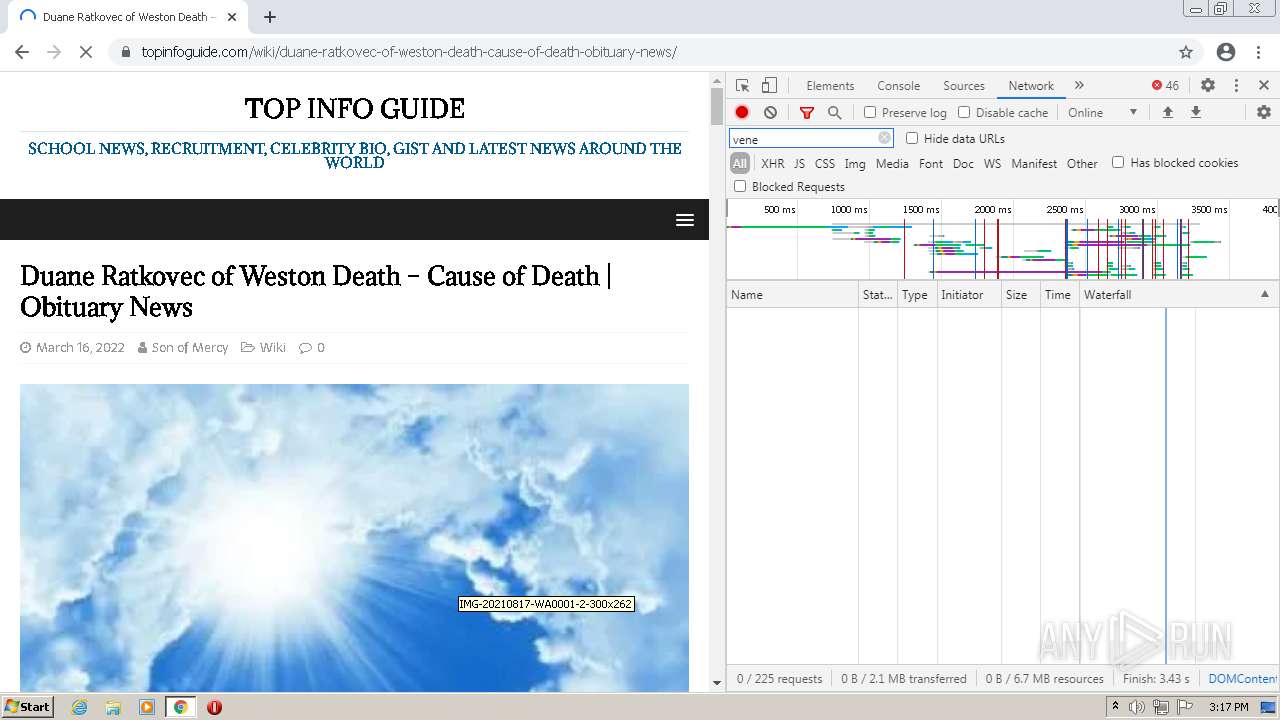Open the network search magnifier
The image size is (1280, 720).
(835, 113)
